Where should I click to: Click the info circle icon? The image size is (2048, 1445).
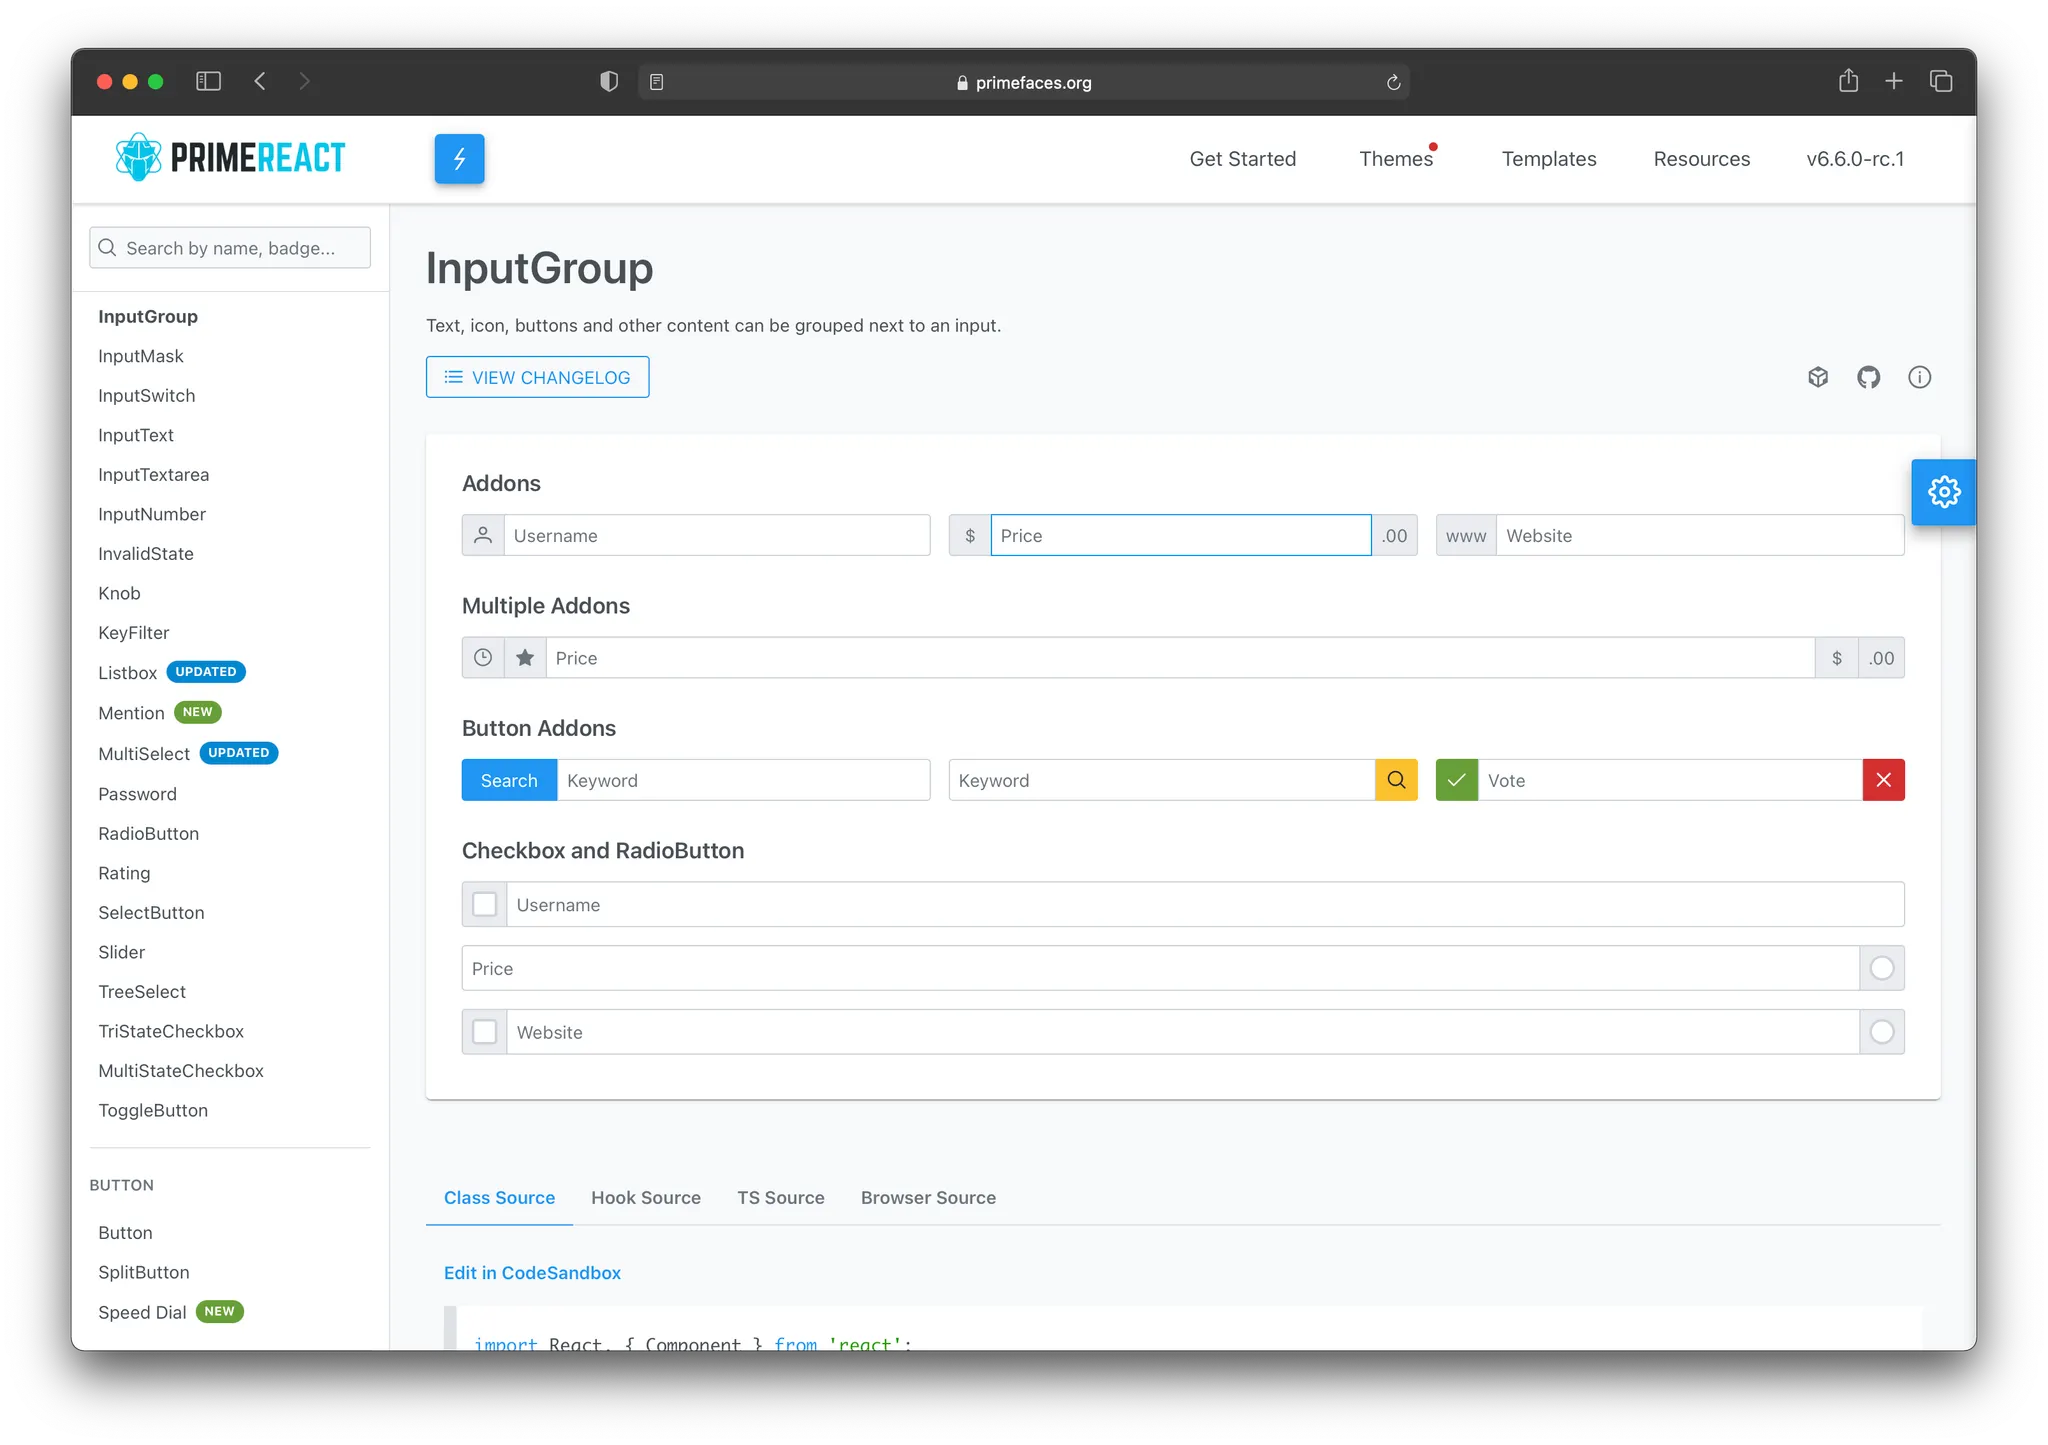1919,377
